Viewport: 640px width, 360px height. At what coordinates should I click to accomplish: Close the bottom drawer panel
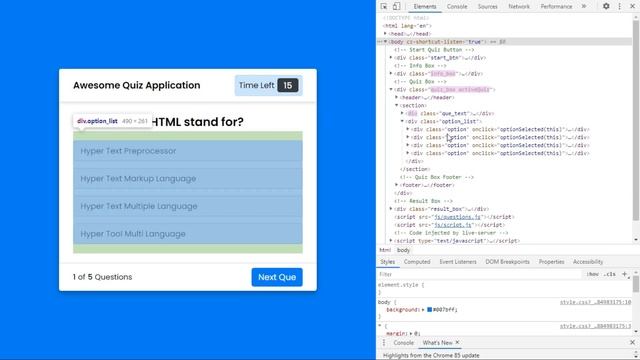632,342
